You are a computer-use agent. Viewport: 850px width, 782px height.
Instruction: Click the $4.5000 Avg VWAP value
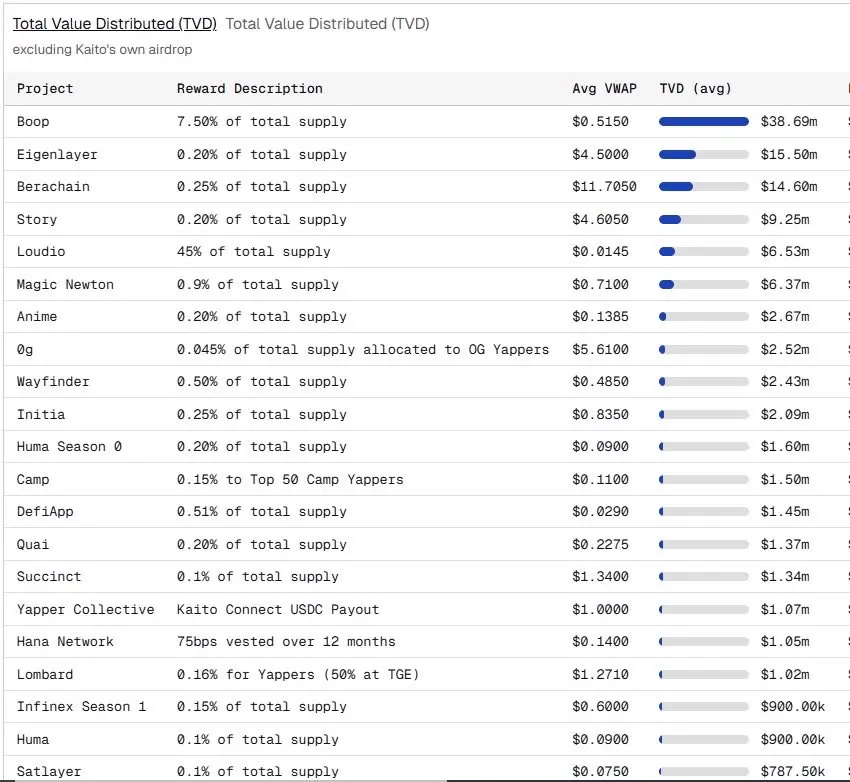(x=601, y=155)
